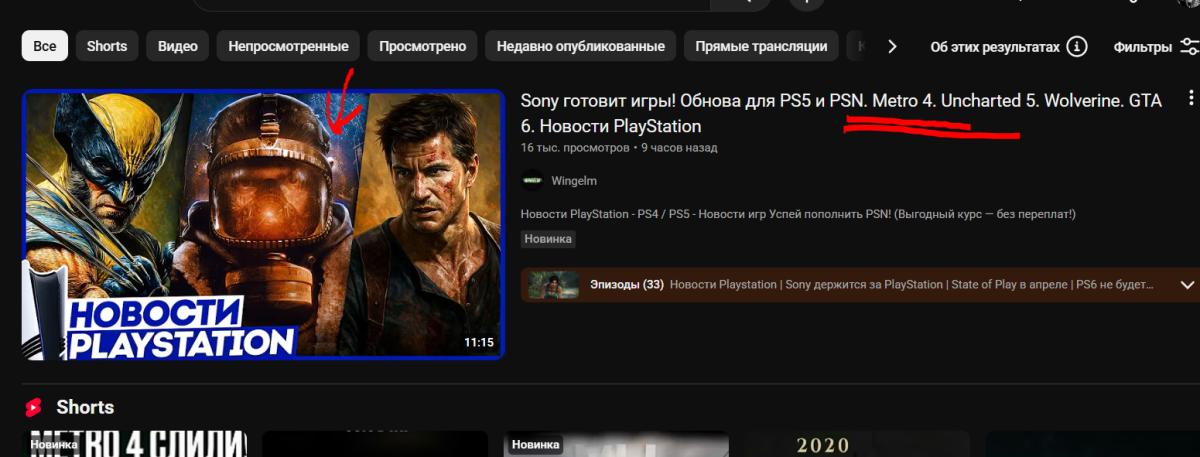Click the red Shorts section logo icon
The image size is (1200, 457).
pos(34,407)
